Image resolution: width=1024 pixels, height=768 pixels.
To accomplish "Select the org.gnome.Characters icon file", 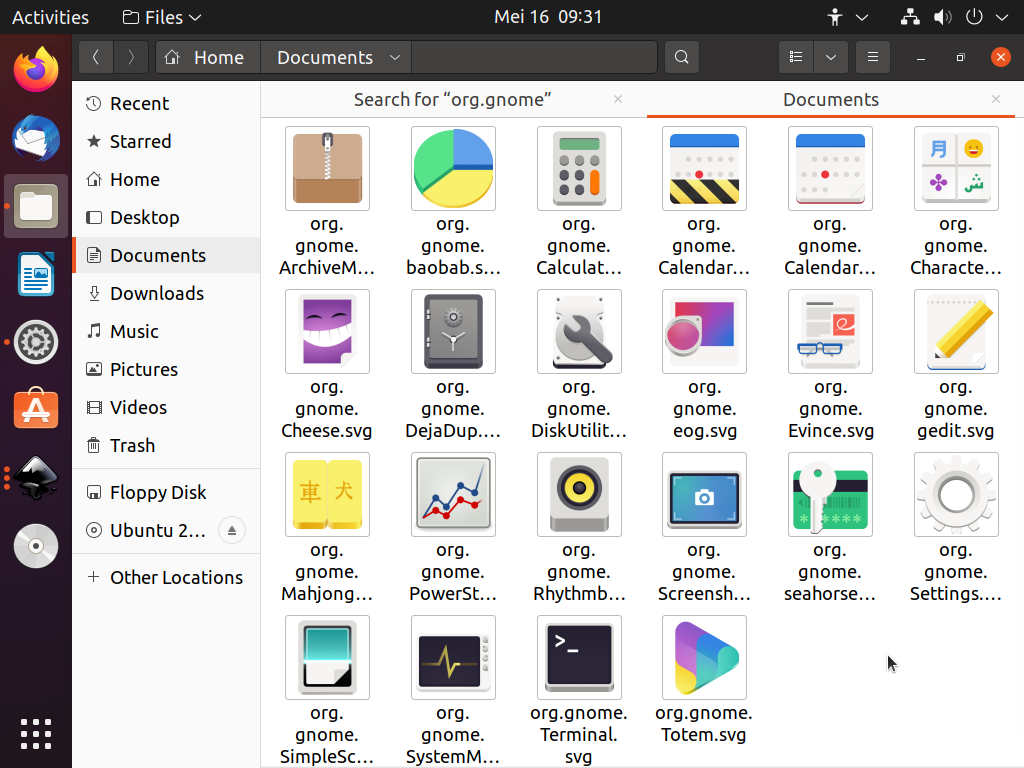I will tap(956, 168).
